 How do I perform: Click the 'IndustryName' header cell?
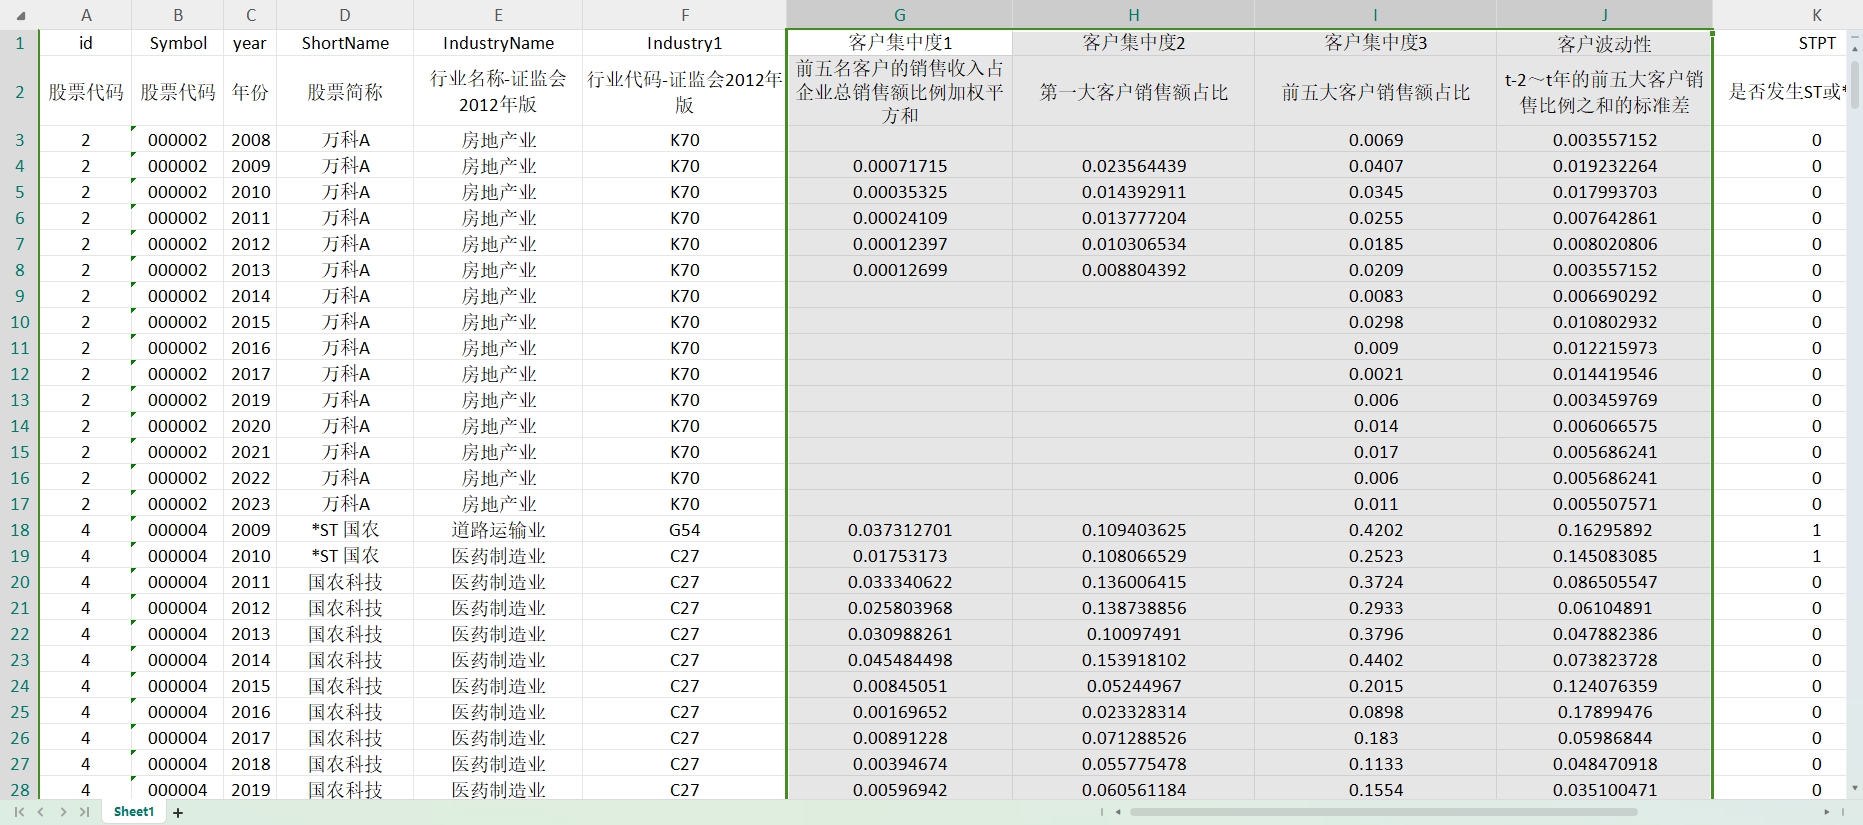498,43
